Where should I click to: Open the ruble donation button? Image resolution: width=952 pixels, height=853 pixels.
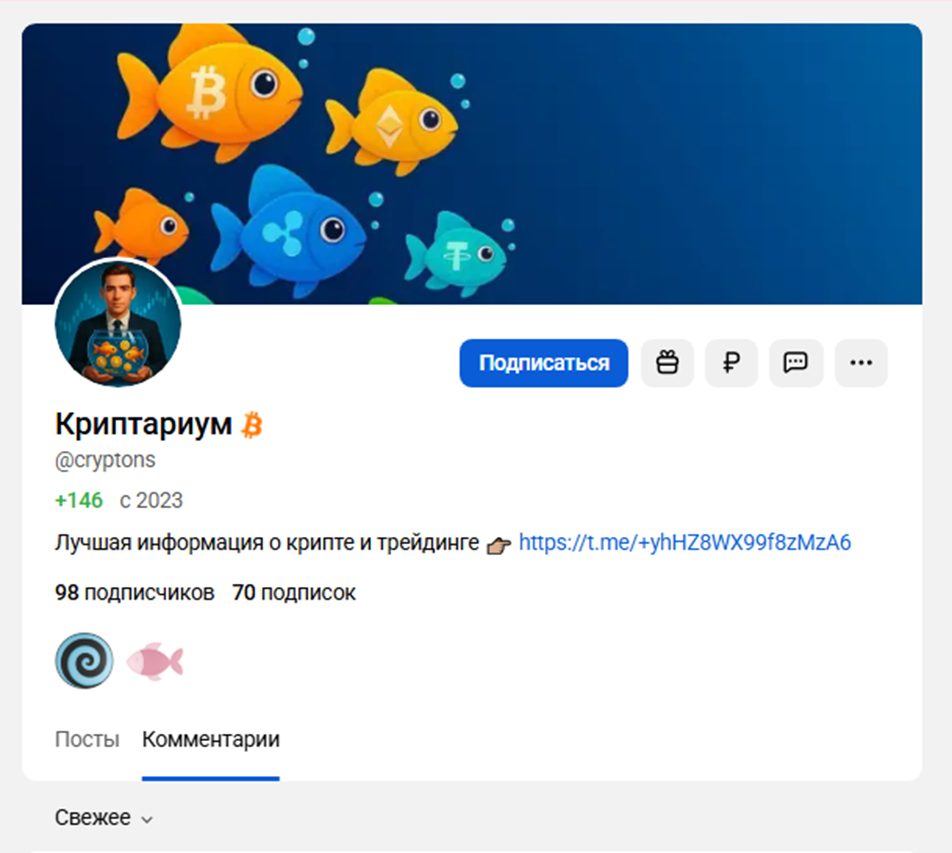(732, 363)
